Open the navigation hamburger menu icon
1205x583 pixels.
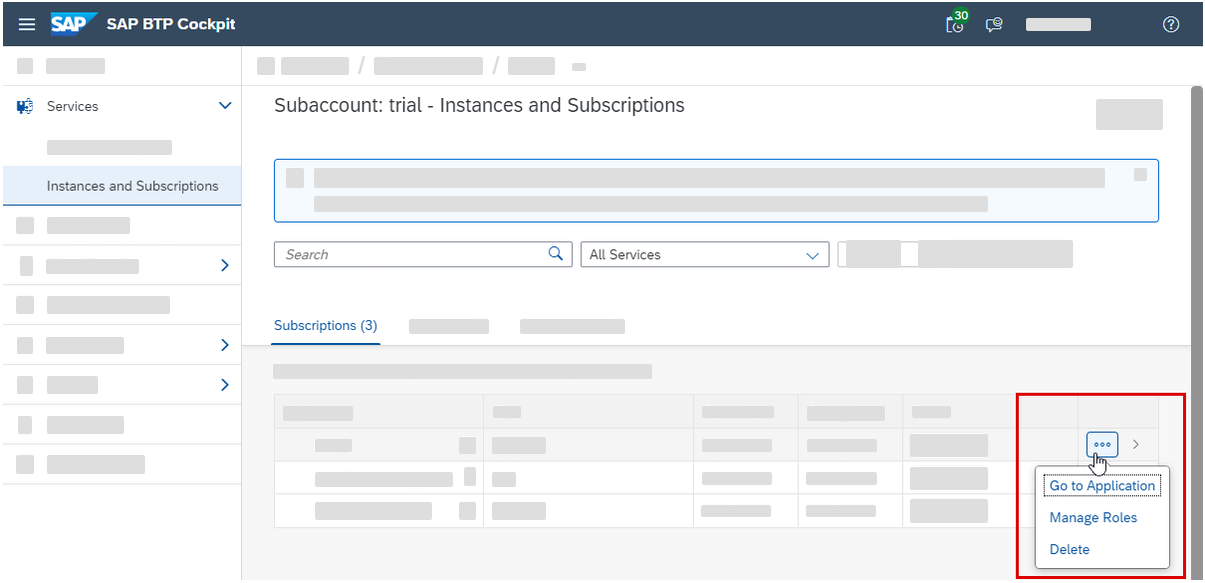tap(26, 24)
